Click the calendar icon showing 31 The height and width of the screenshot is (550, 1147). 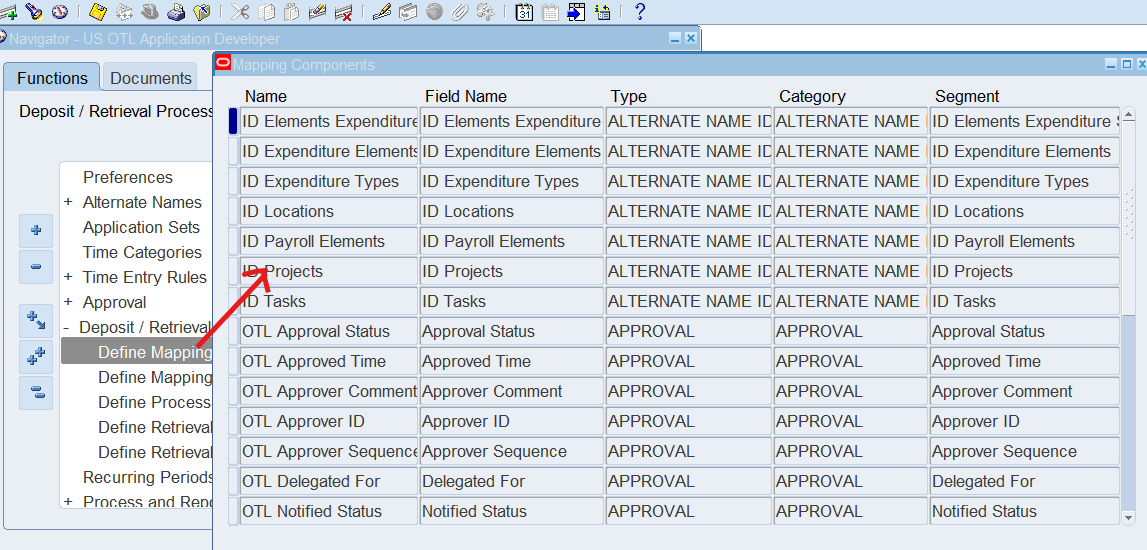pyautogui.click(x=524, y=12)
